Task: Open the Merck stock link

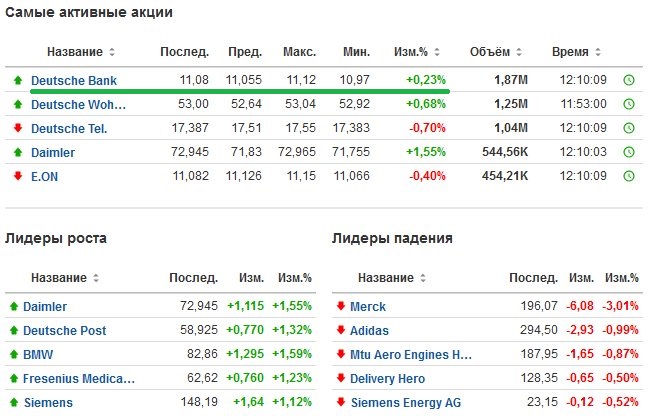Action: 368,306
